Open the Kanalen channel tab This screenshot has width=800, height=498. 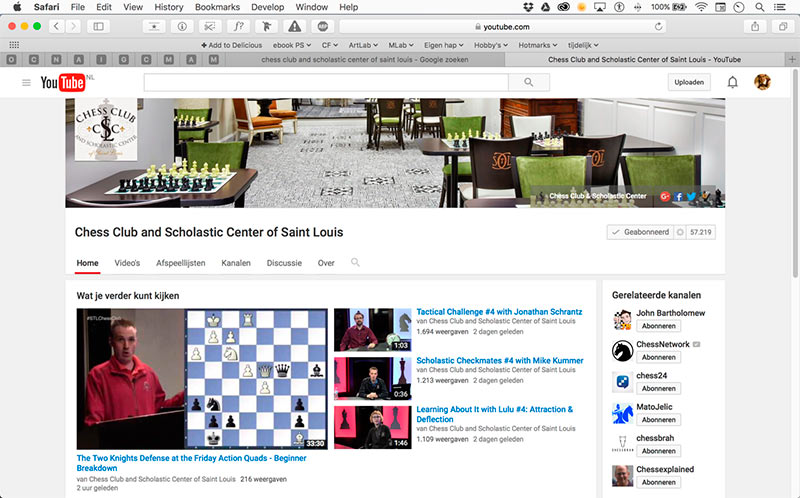coord(236,263)
